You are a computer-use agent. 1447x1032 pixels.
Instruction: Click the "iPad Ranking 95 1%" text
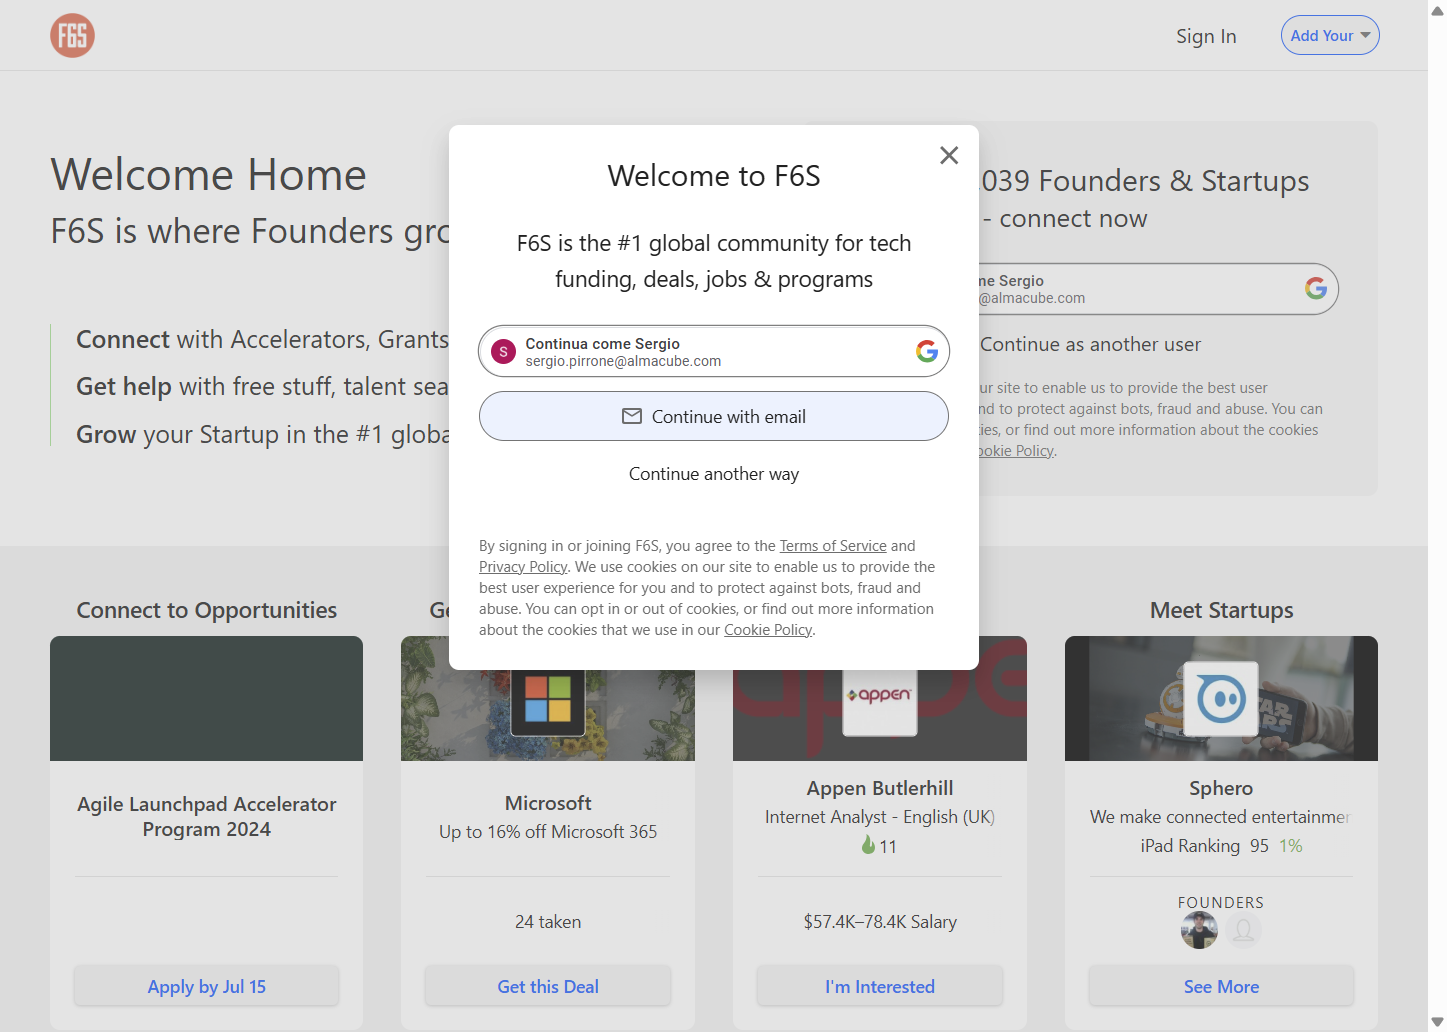tap(1221, 846)
